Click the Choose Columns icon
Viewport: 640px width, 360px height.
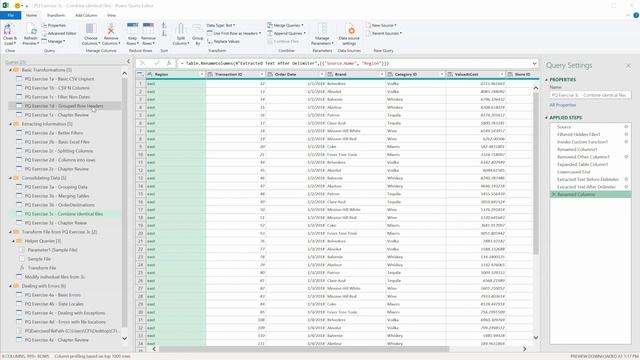tap(91, 29)
